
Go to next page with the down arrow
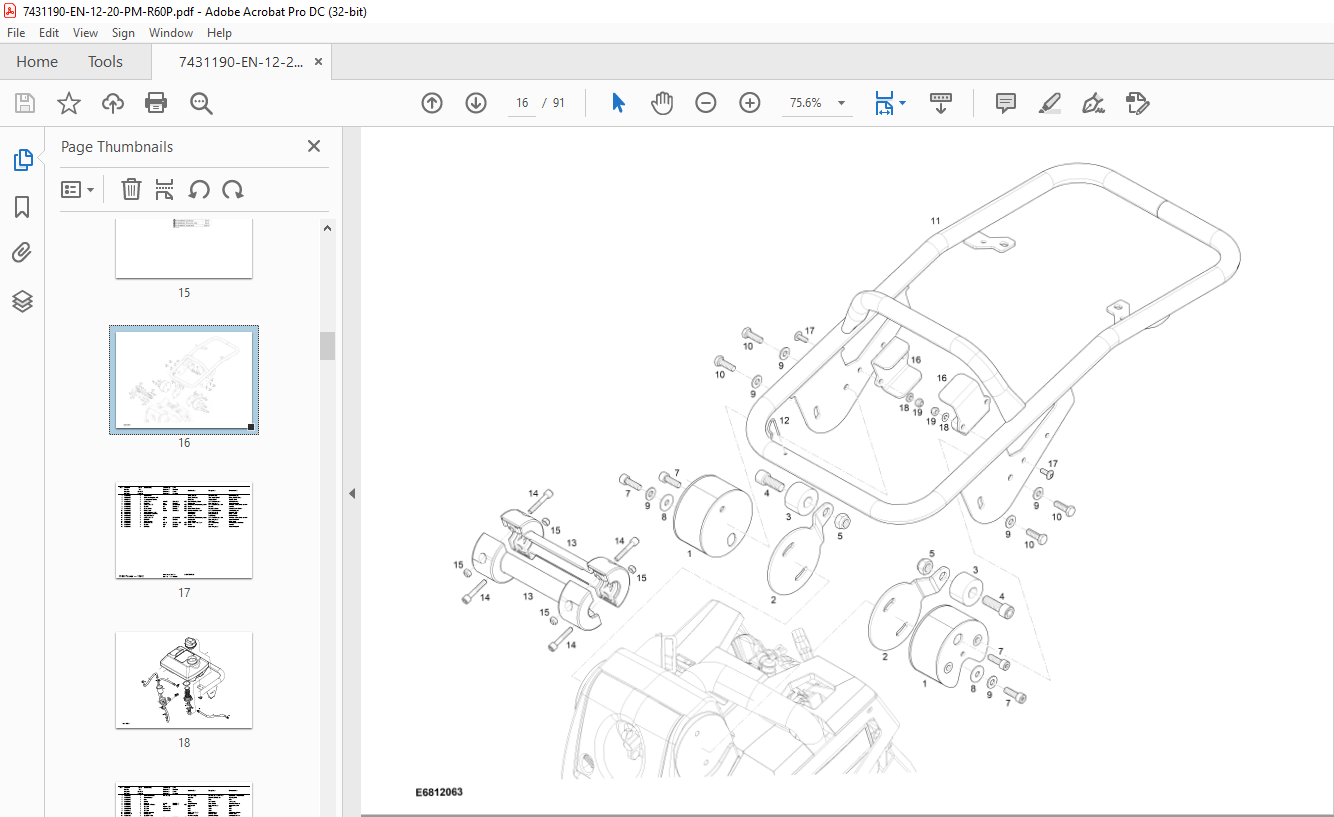476,103
